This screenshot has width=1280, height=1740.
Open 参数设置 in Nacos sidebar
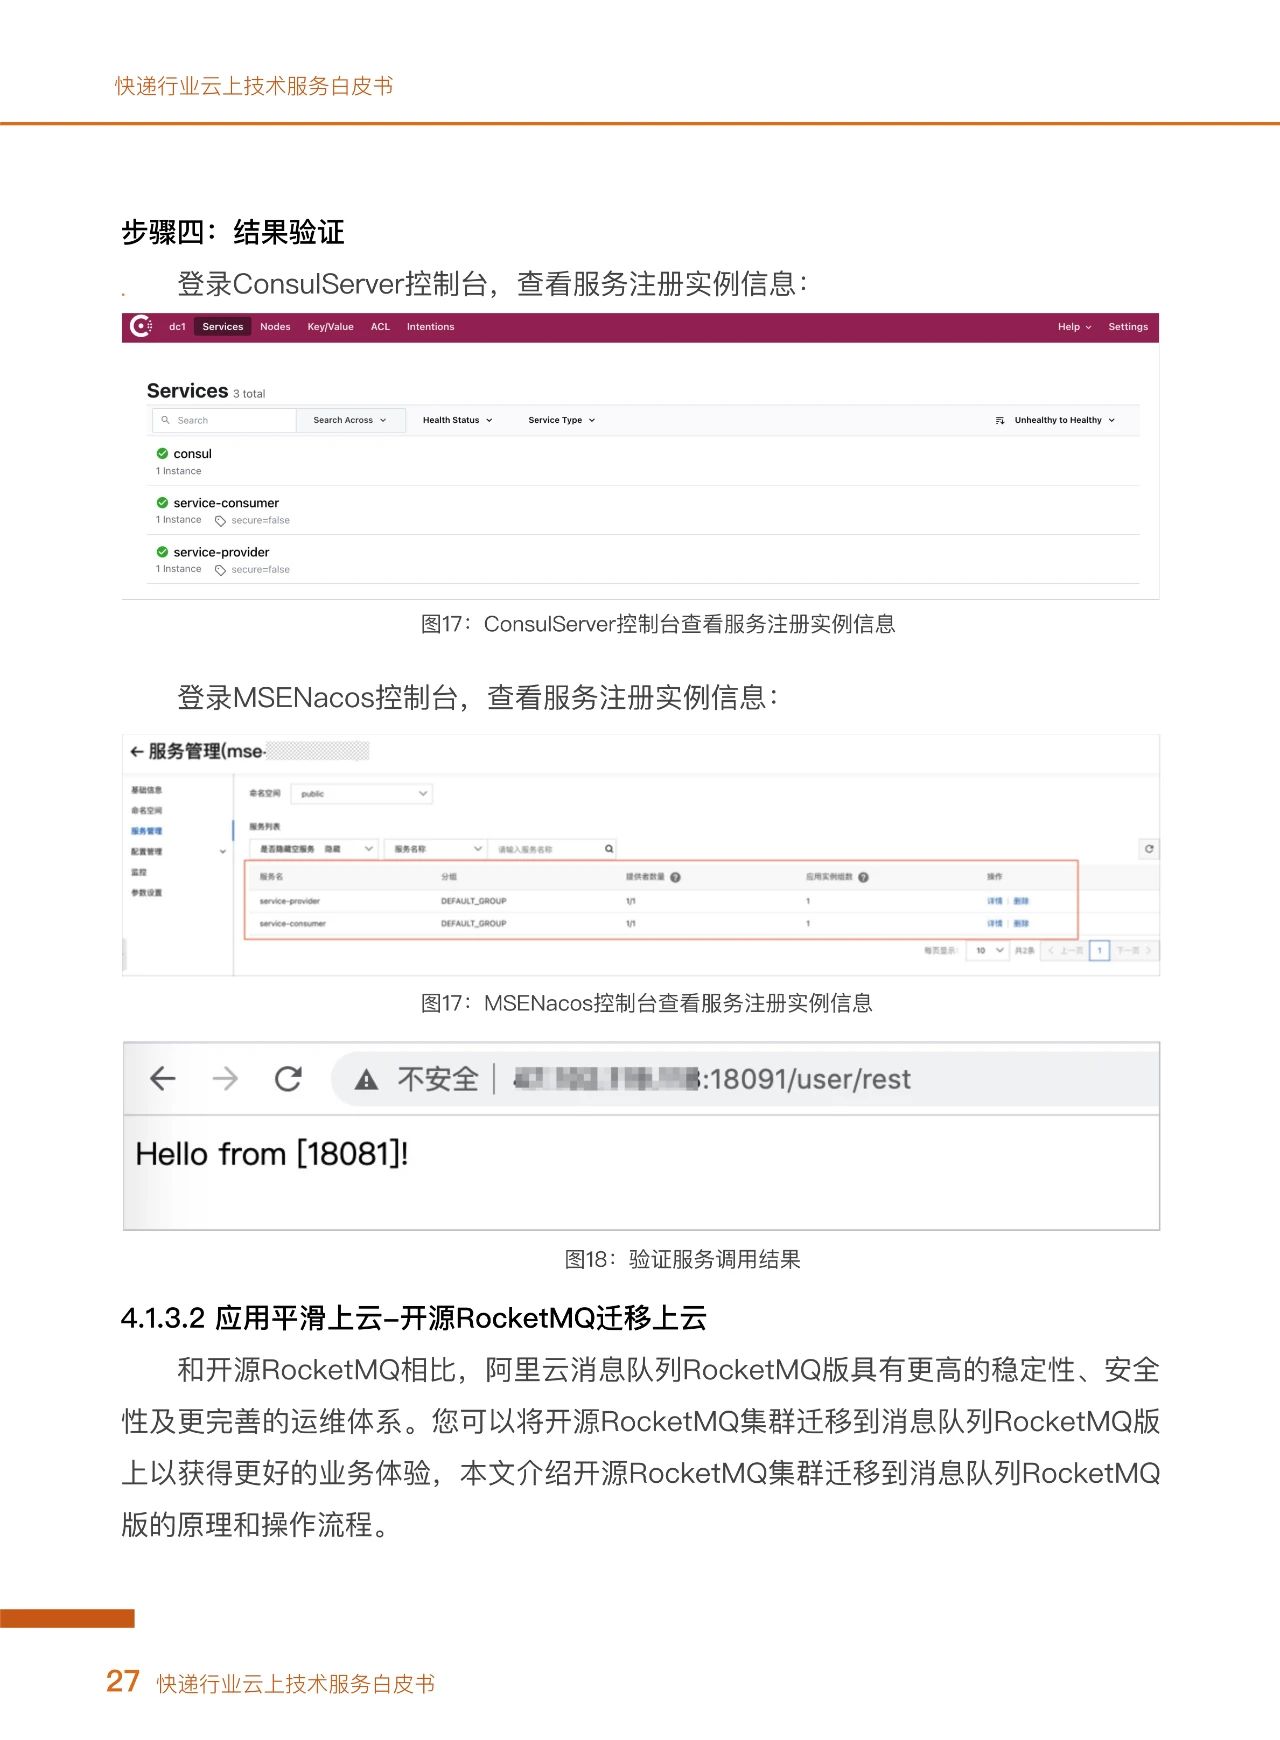tap(146, 892)
